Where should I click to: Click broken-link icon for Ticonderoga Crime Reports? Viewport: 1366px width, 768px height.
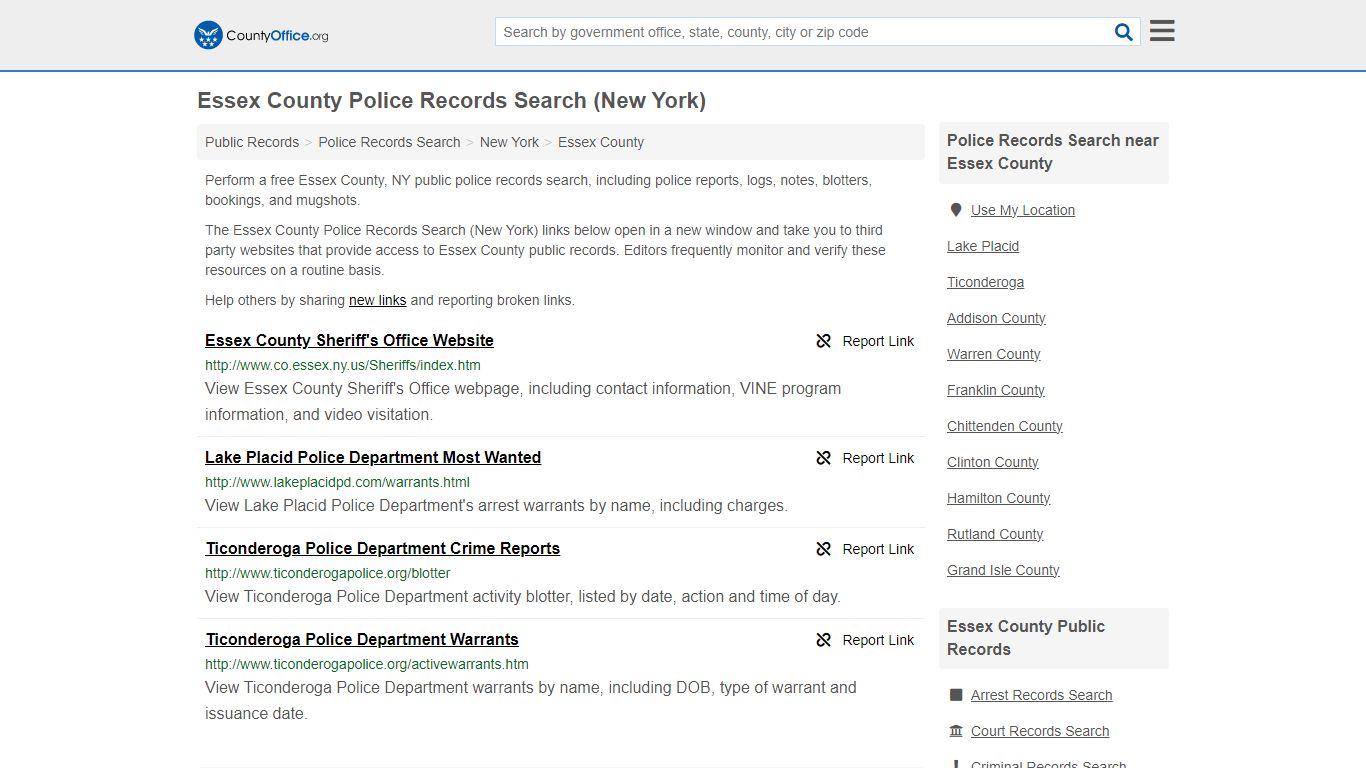point(824,549)
